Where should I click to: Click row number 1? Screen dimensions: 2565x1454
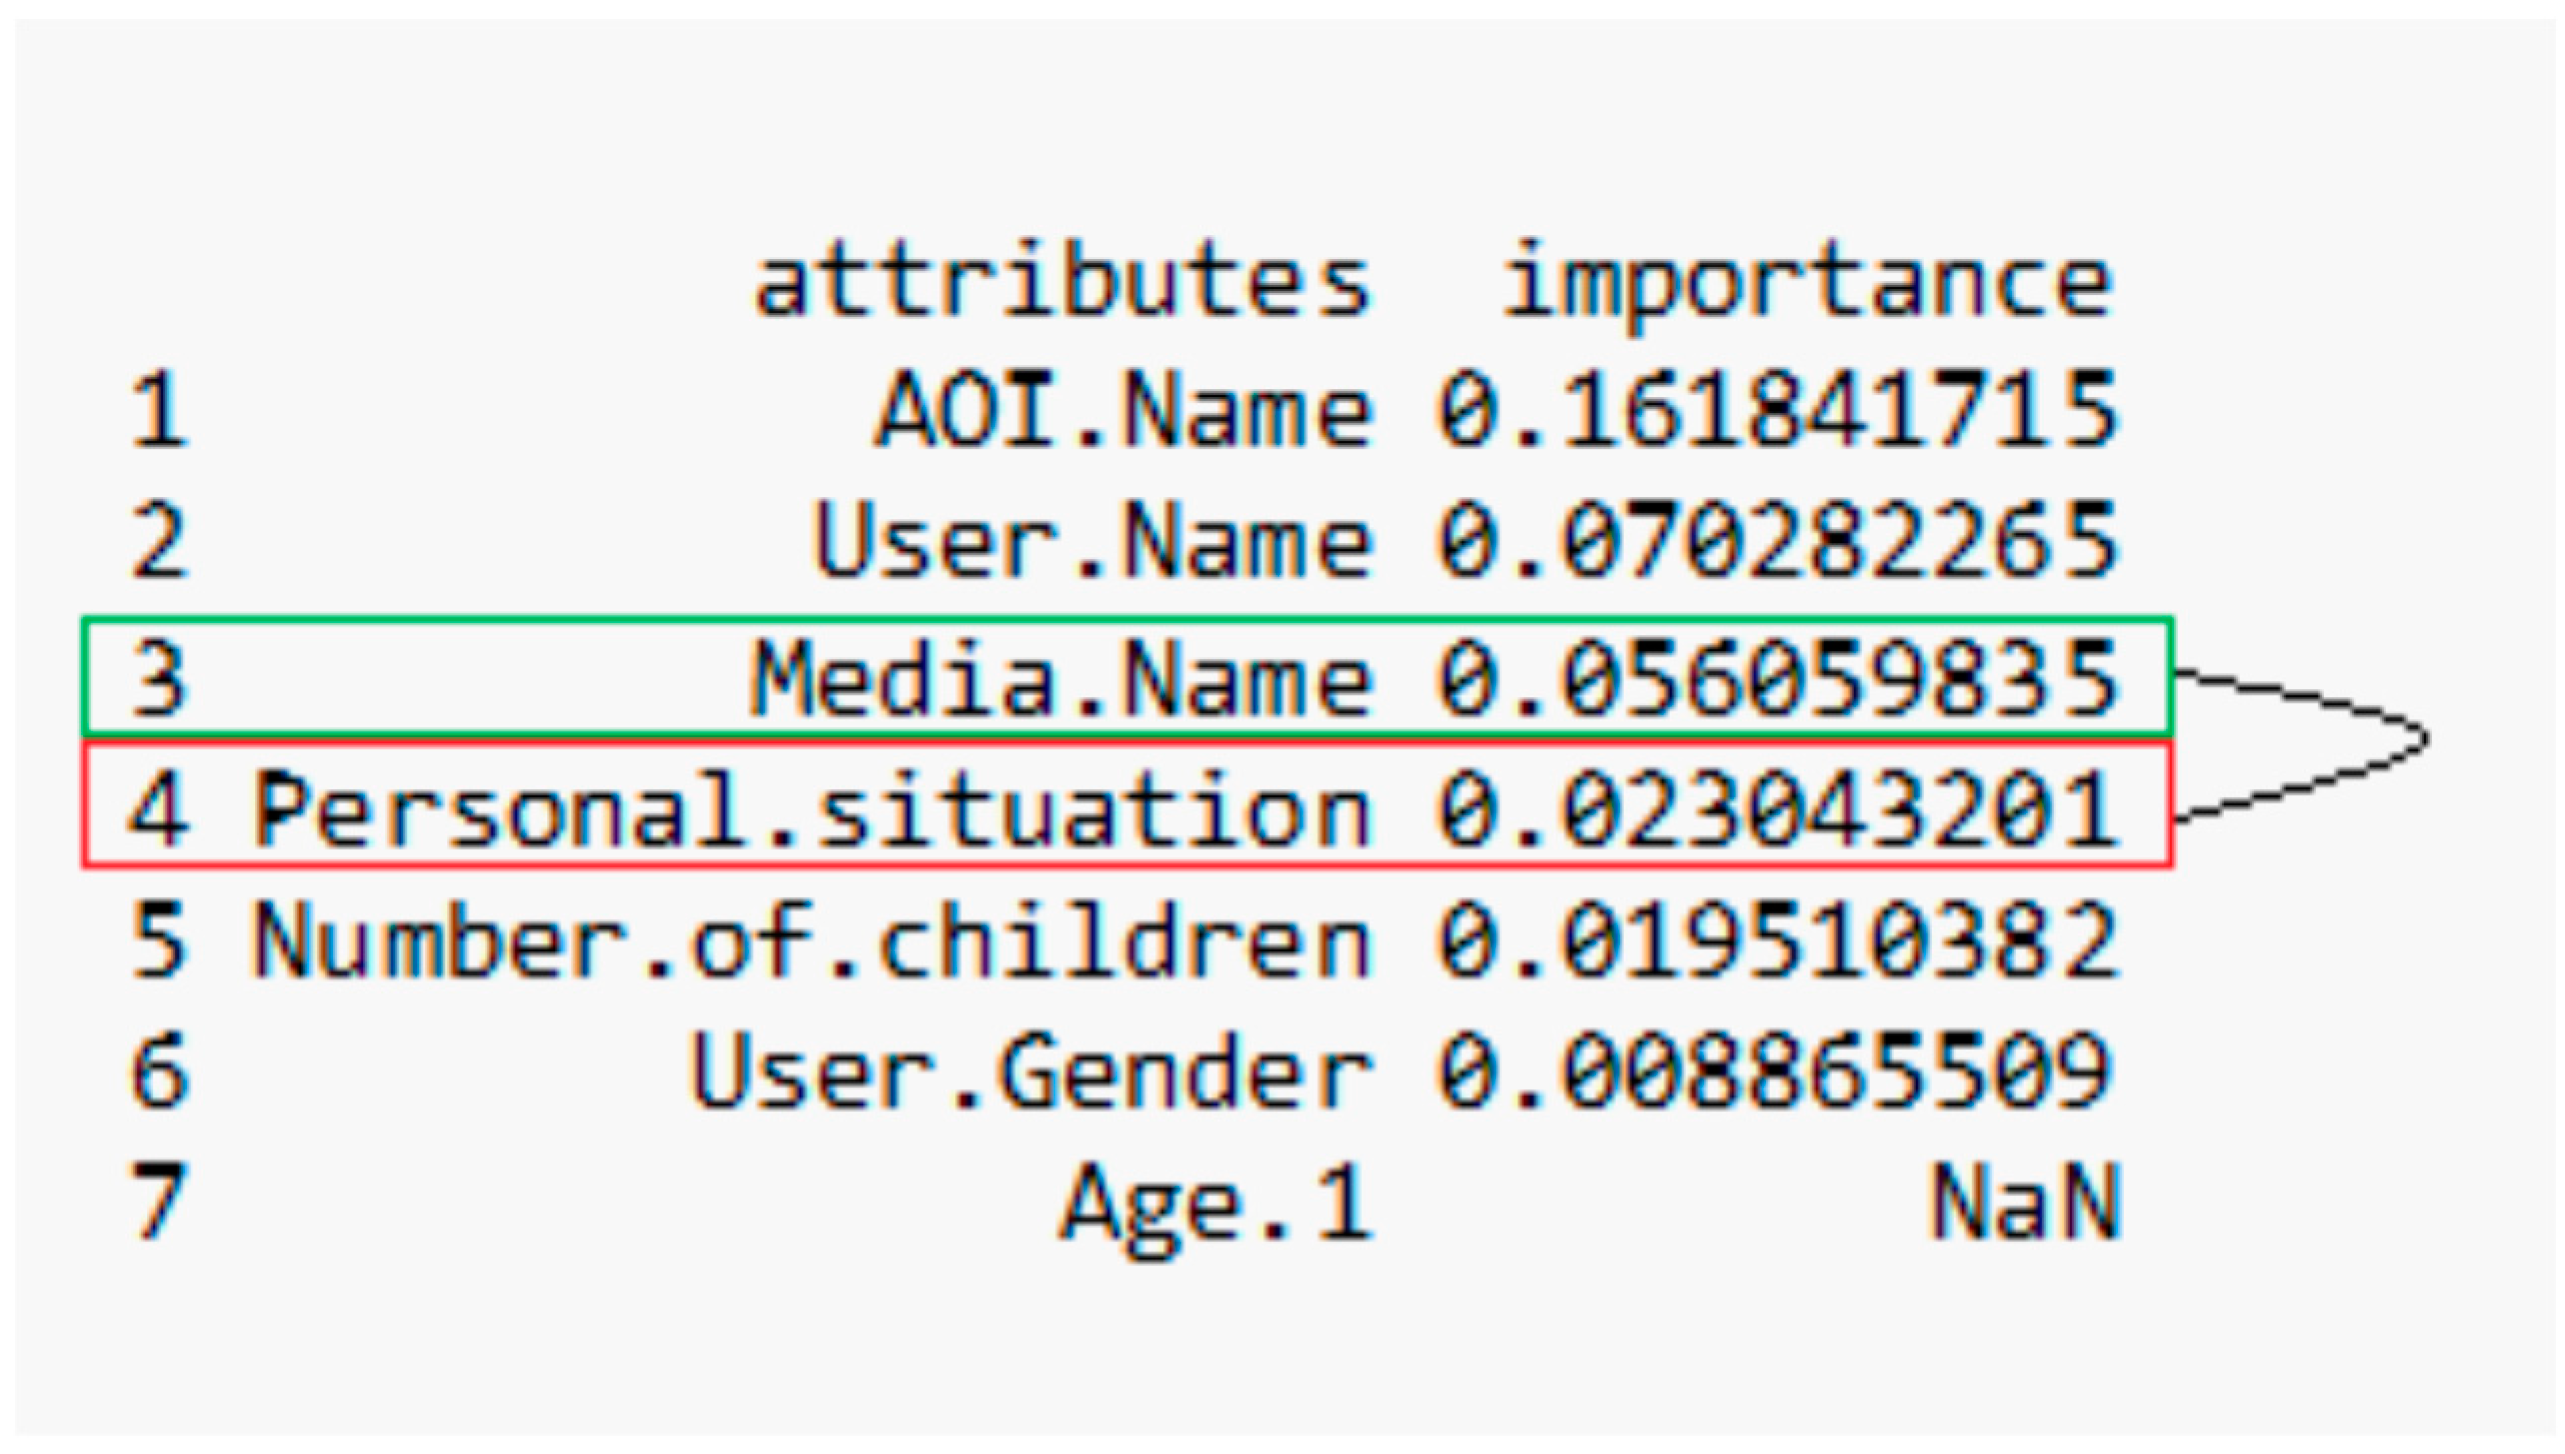coord(158,412)
